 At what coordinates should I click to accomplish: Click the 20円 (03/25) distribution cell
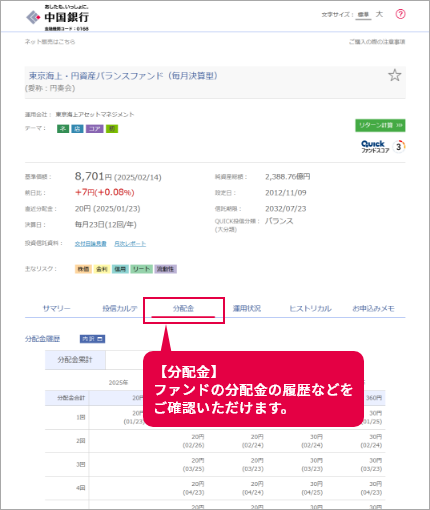[x=193, y=465]
